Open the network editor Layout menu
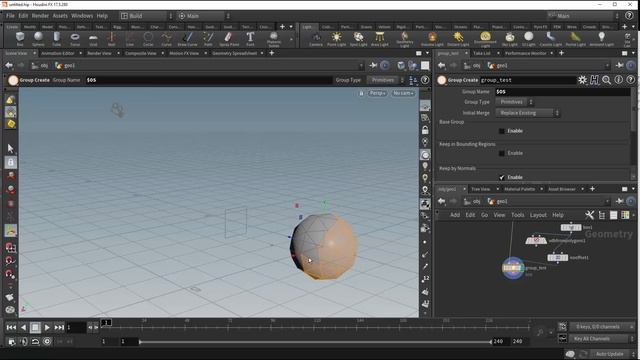 coord(538,215)
